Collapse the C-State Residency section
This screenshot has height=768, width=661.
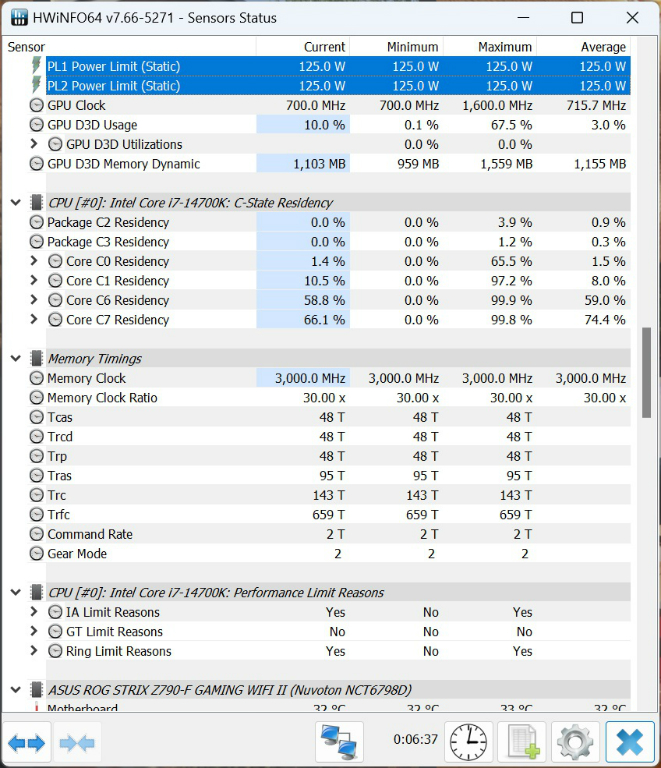pyautogui.click(x=15, y=203)
